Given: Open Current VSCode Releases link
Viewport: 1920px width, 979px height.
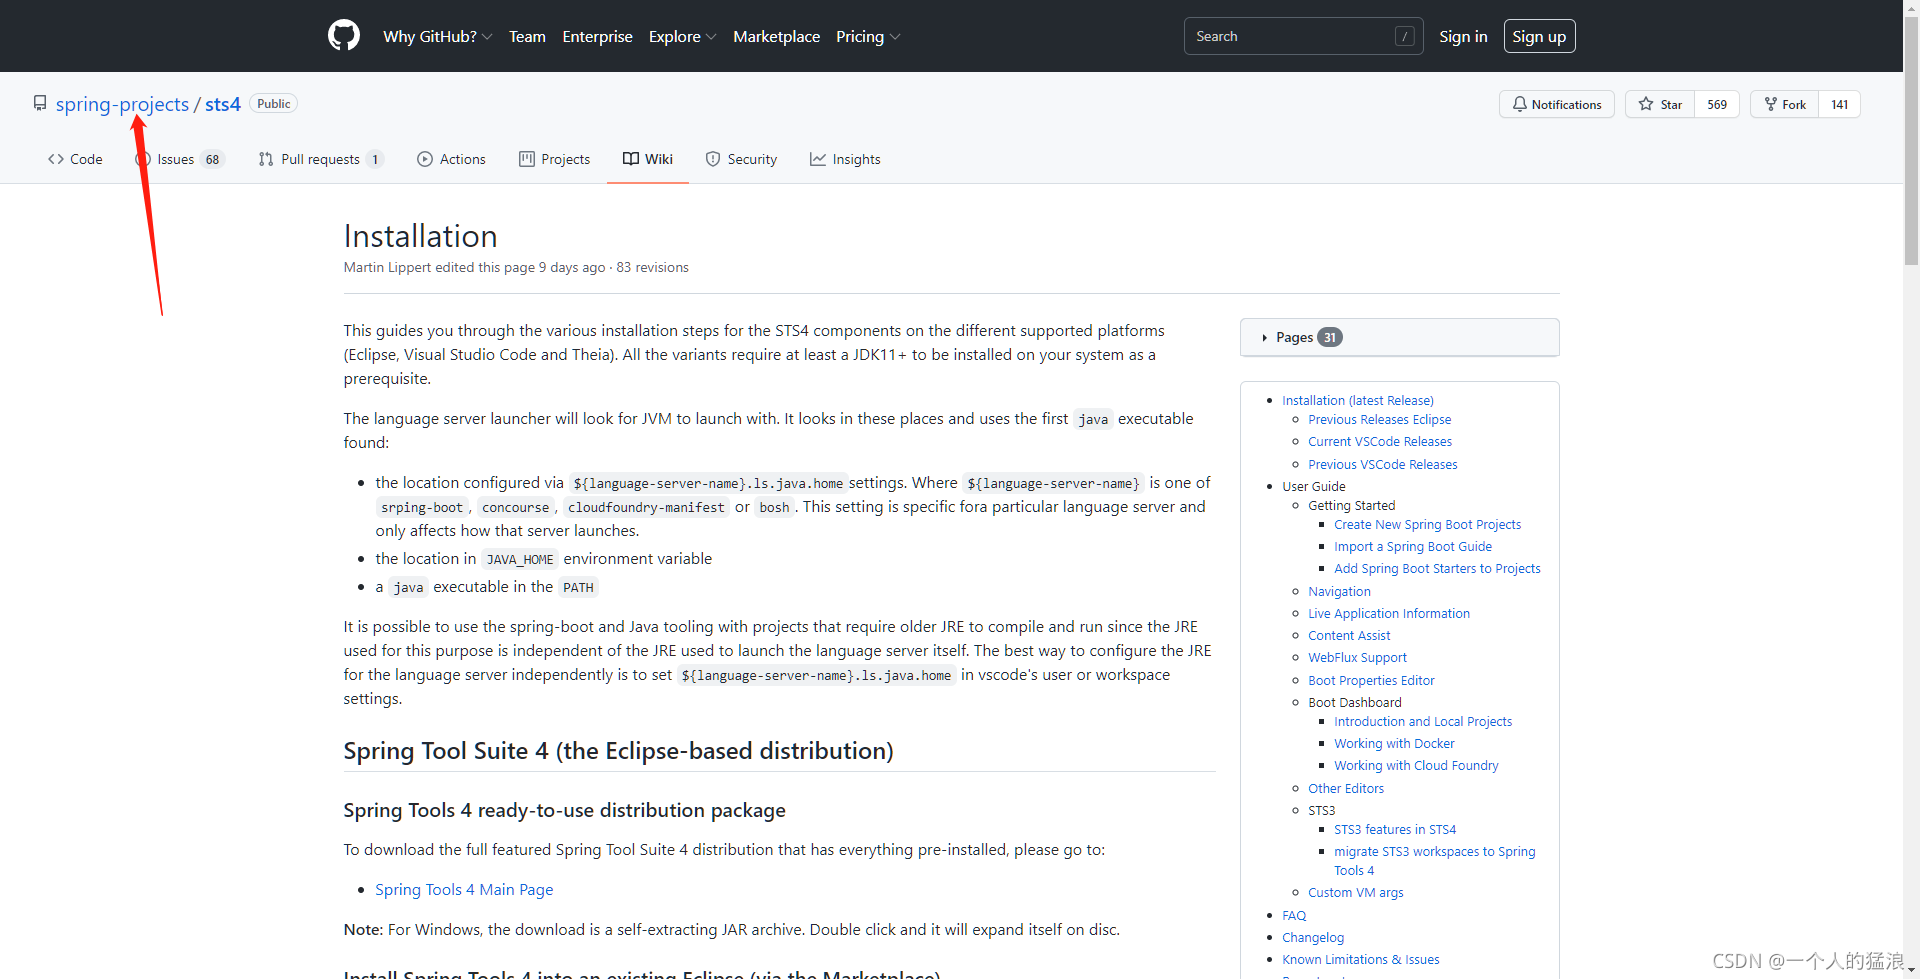Looking at the screenshot, I should click(1380, 442).
